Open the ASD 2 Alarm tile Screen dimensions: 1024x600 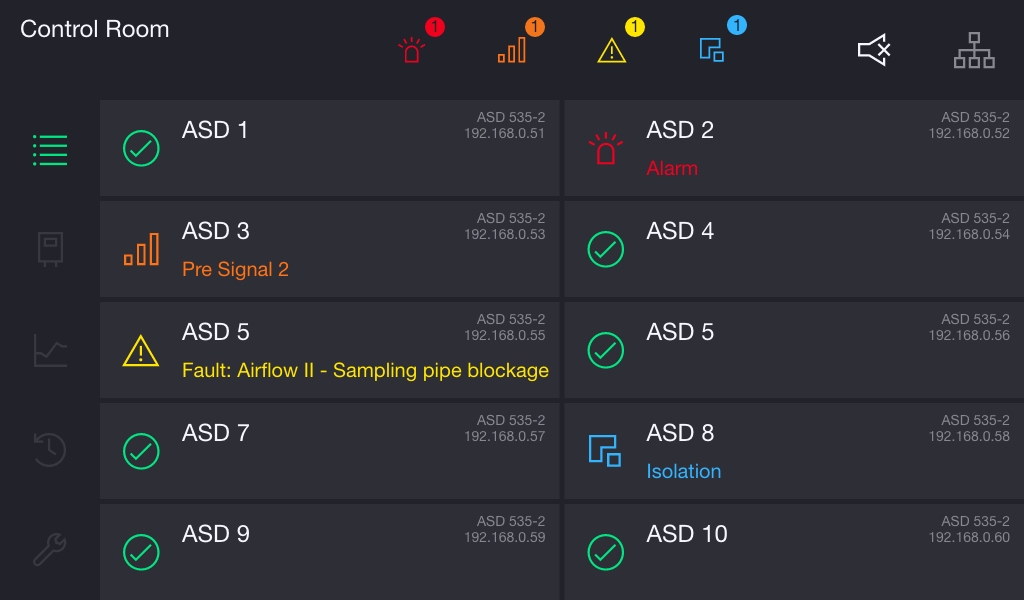tap(796, 148)
